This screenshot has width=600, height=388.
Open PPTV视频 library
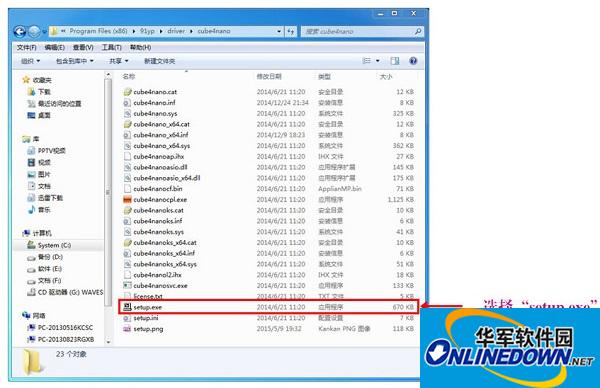(x=46, y=151)
